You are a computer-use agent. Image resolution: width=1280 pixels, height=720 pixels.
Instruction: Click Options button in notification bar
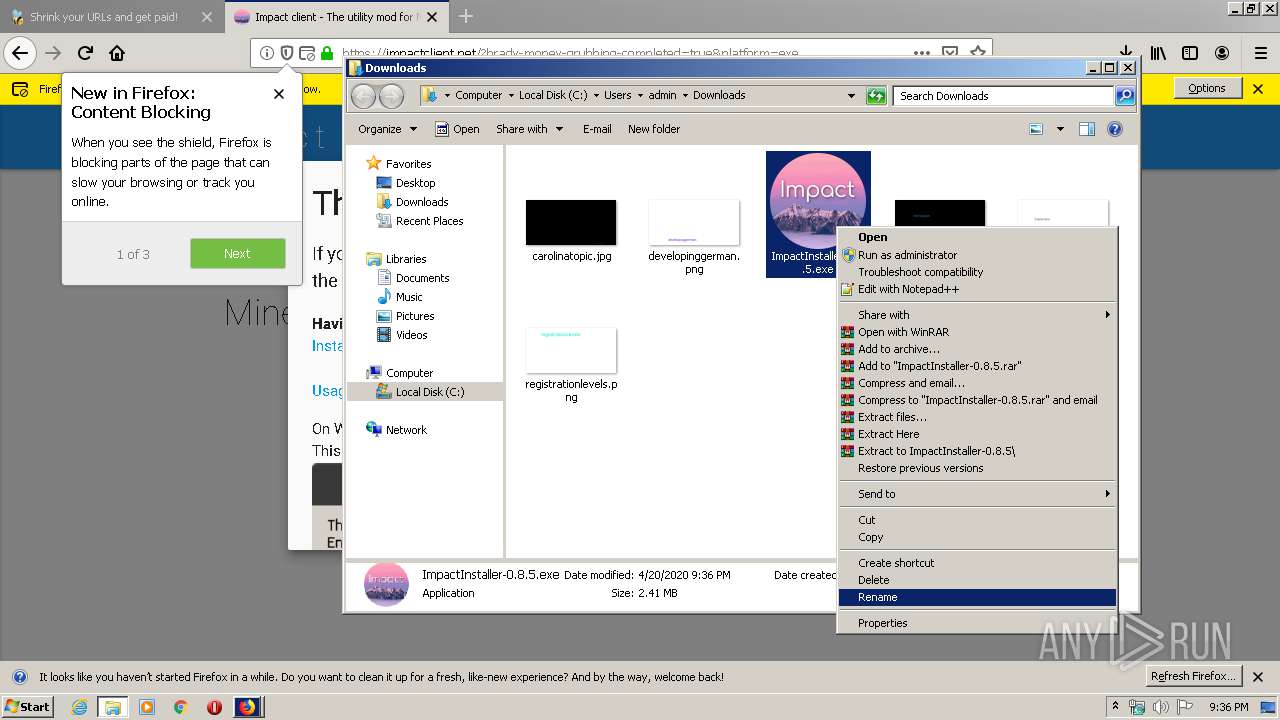point(1206,88)
